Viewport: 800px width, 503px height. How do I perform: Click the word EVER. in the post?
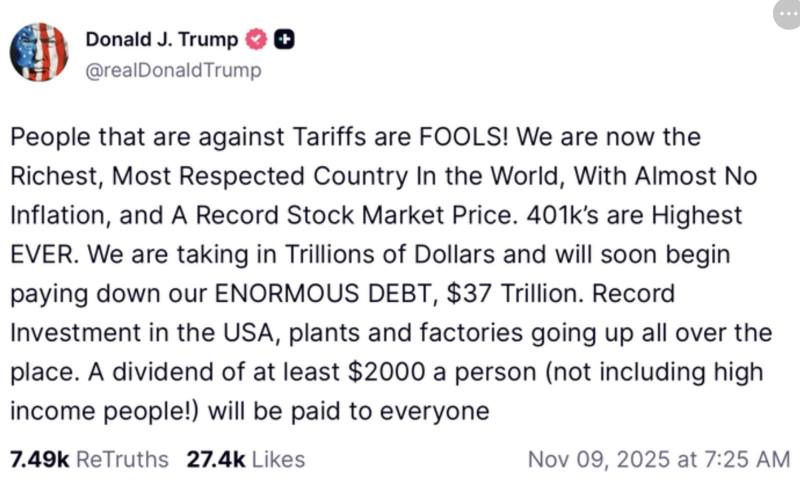(43, 255)
